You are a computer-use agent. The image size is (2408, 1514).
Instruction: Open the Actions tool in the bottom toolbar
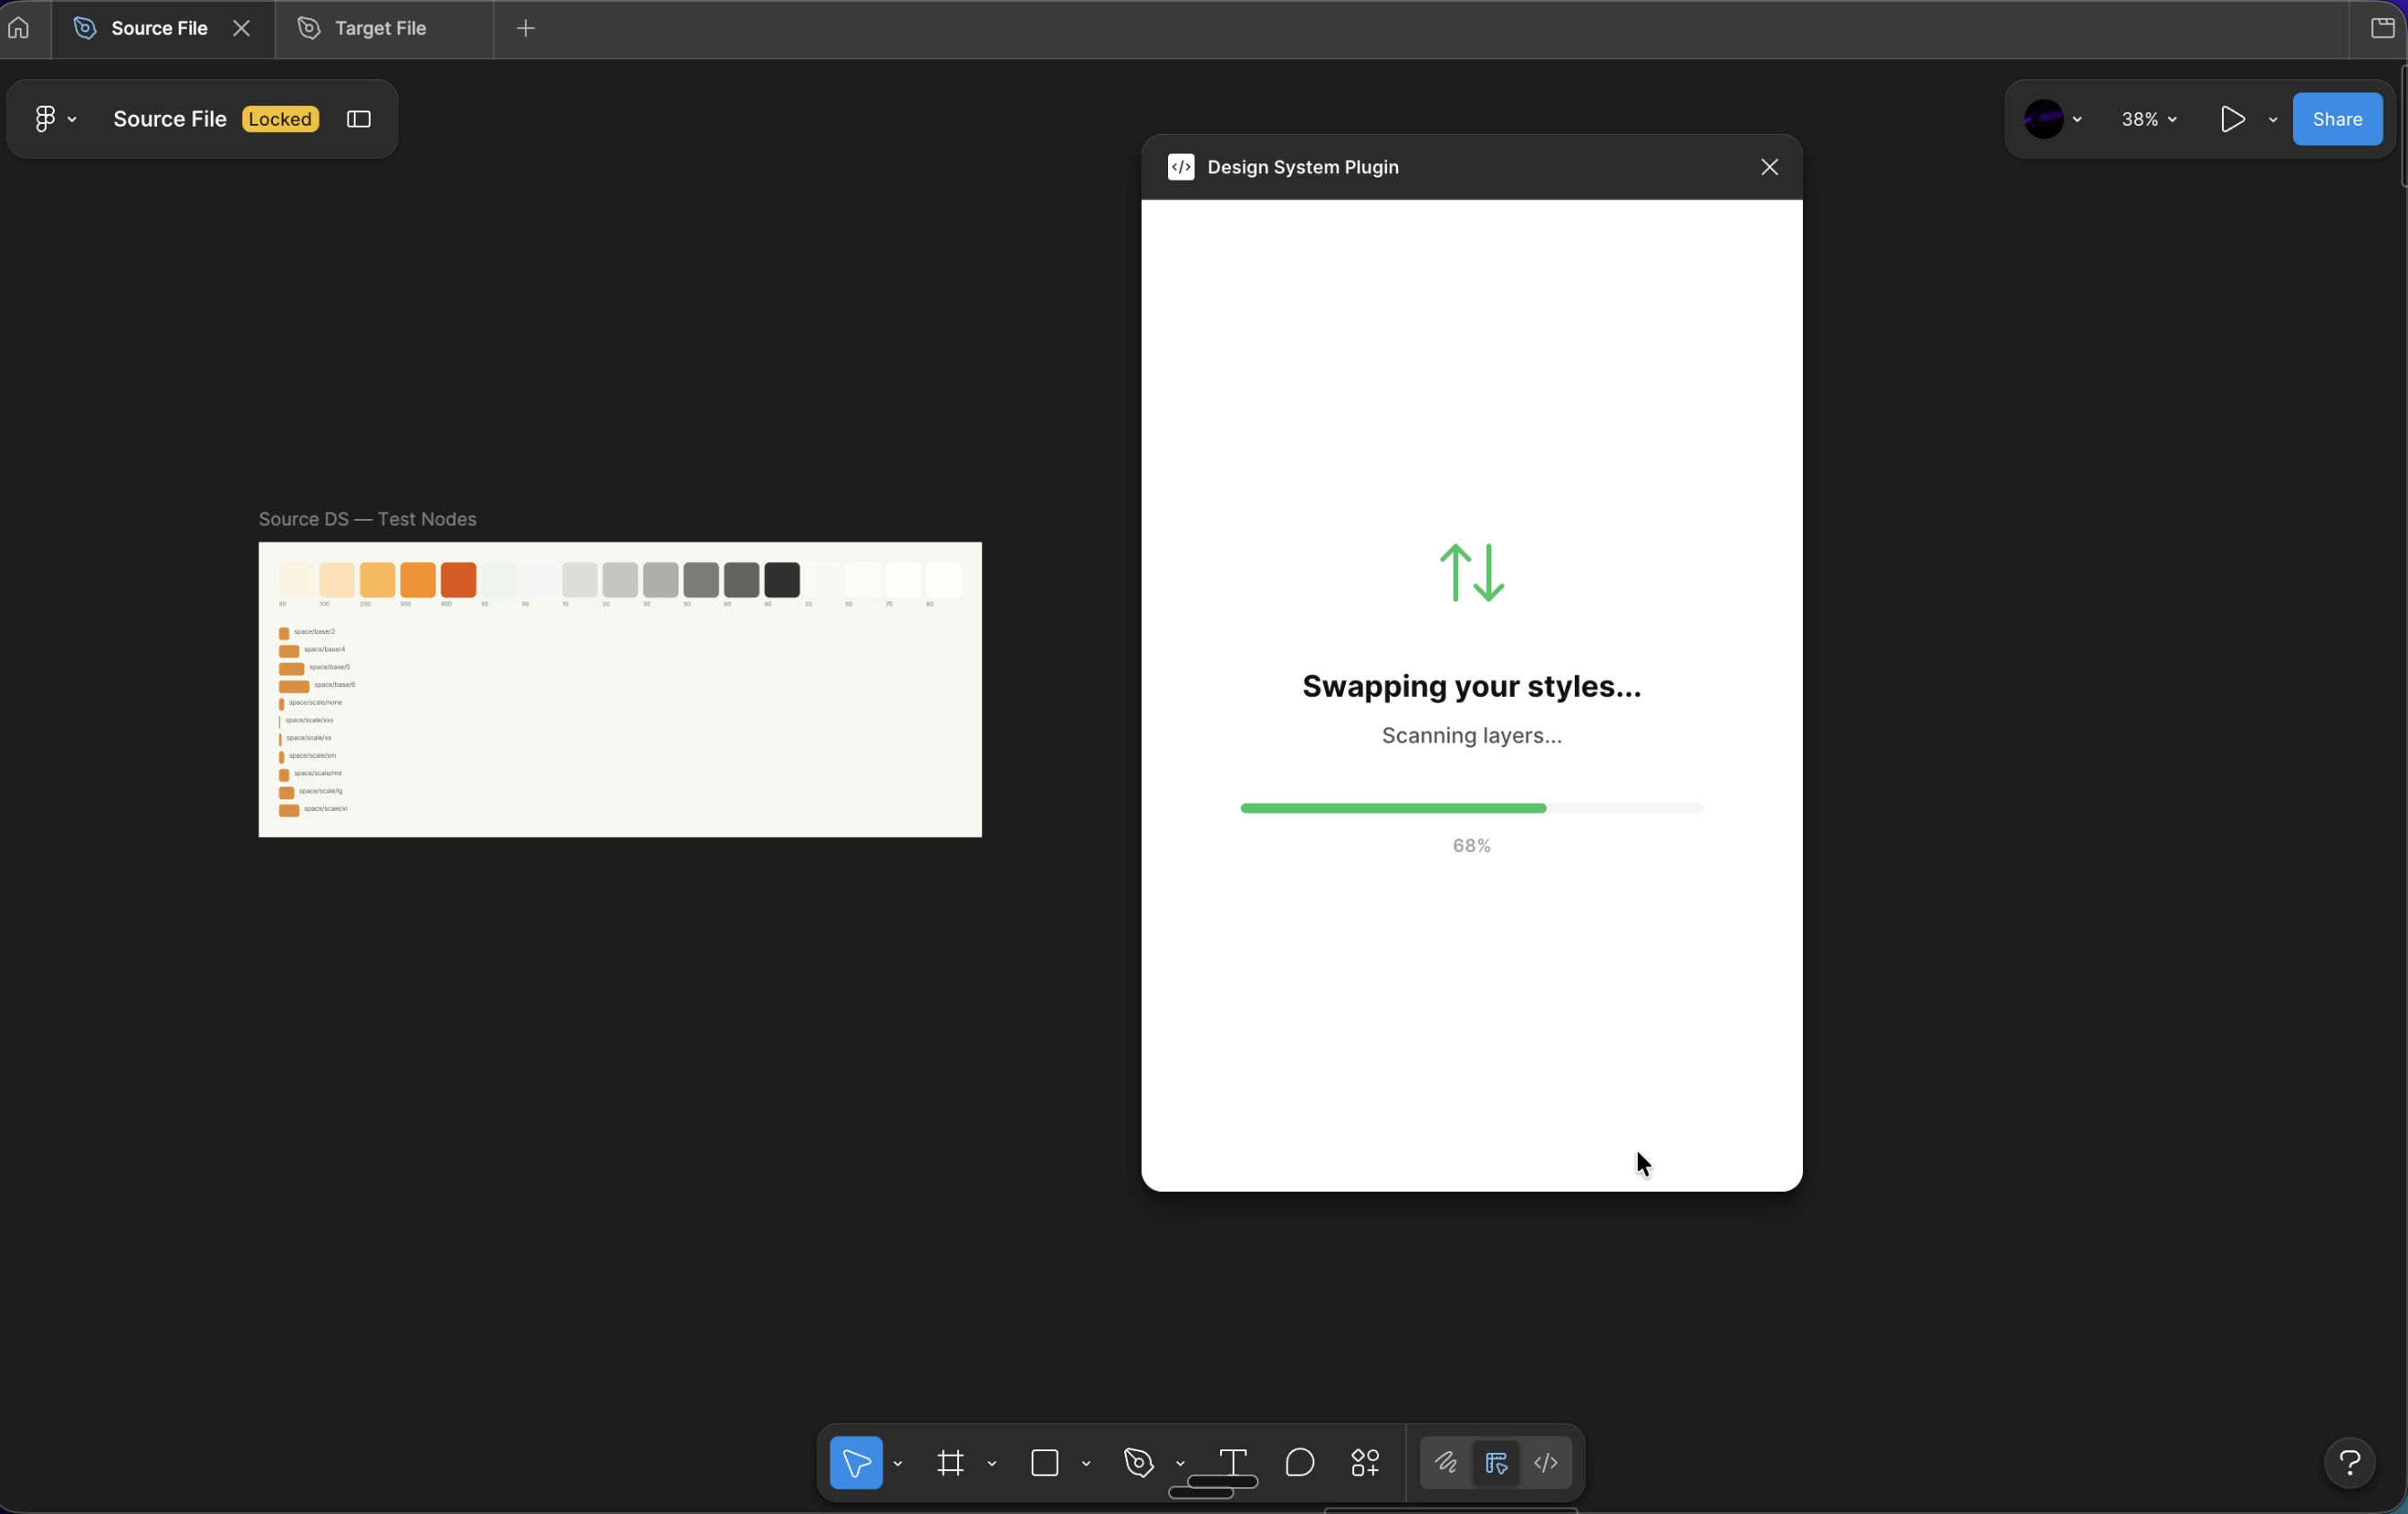point(1366,1463)
